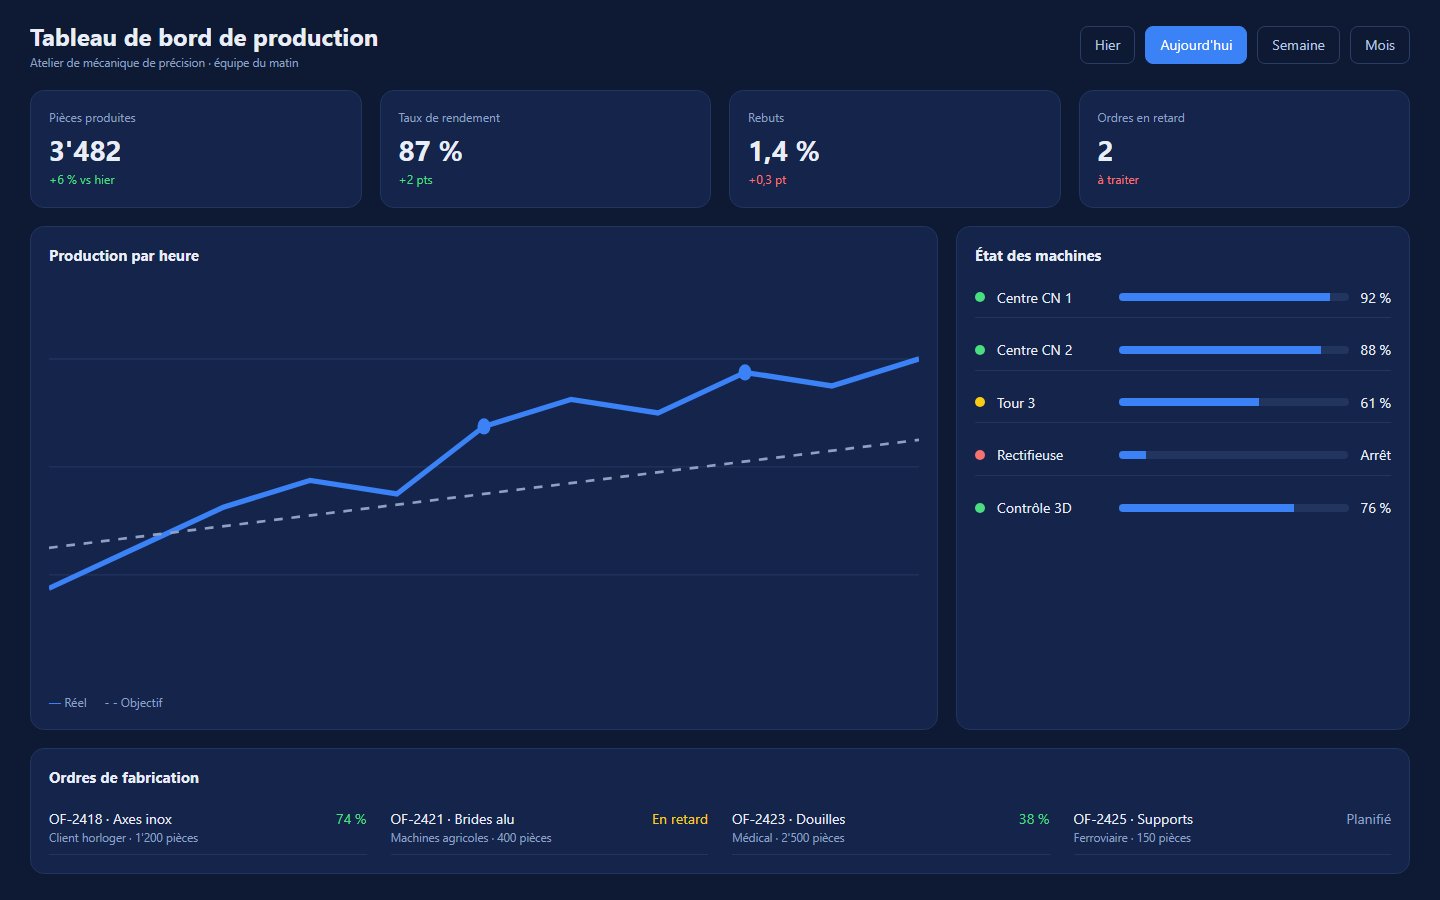The image size is (1440, 900).
Task: Click the Rectifieuse load progress bar
Action: pyautogui.click(x=1234, y=455)
